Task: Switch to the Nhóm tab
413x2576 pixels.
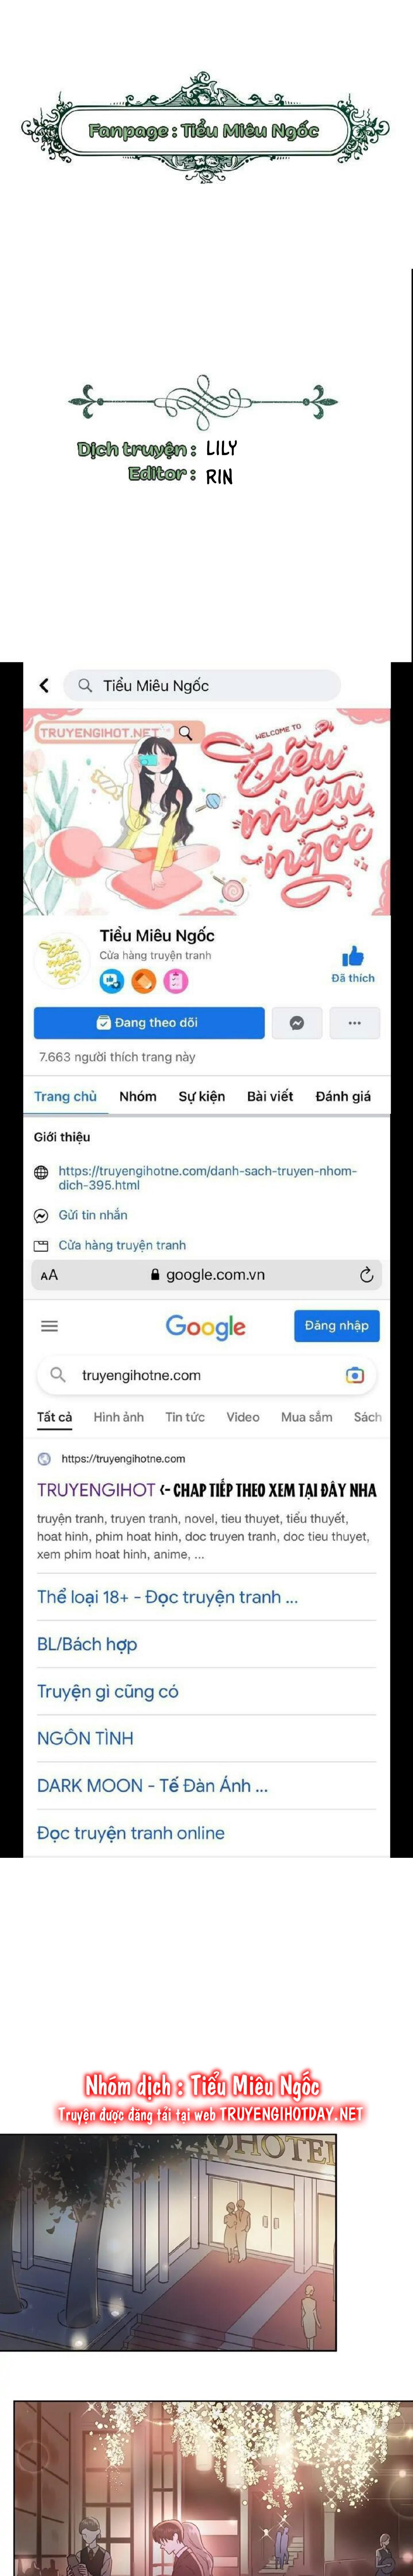Action: point(138,1096)
